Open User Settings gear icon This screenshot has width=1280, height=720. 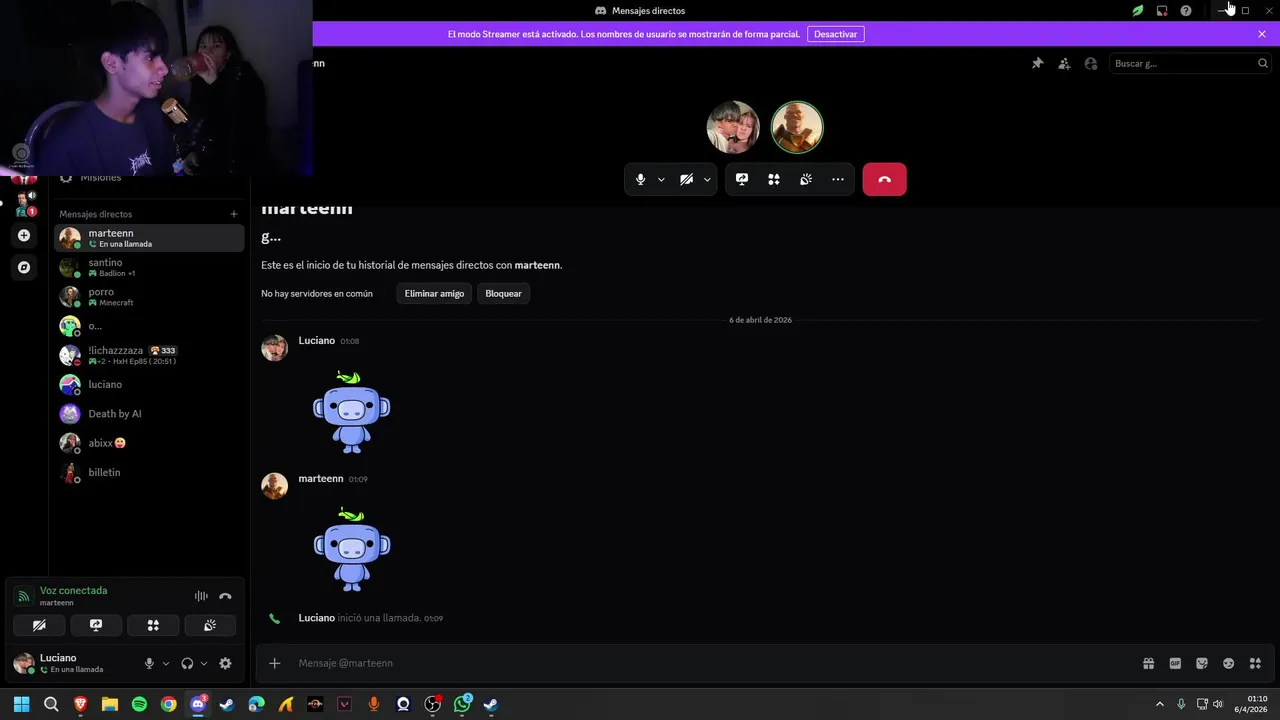[x=225, y=663]
